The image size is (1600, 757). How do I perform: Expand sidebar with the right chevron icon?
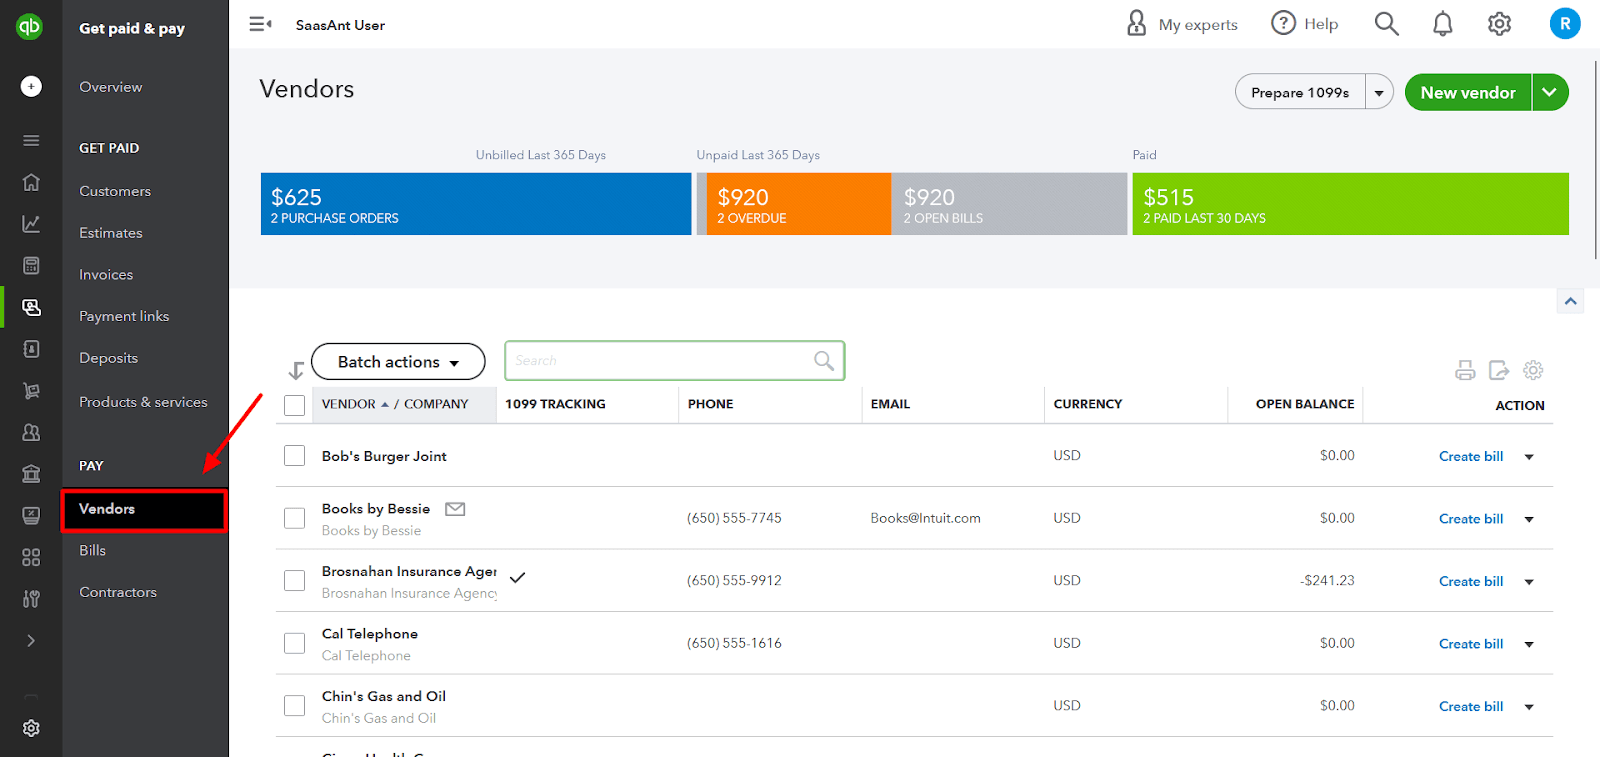(31, 641)
